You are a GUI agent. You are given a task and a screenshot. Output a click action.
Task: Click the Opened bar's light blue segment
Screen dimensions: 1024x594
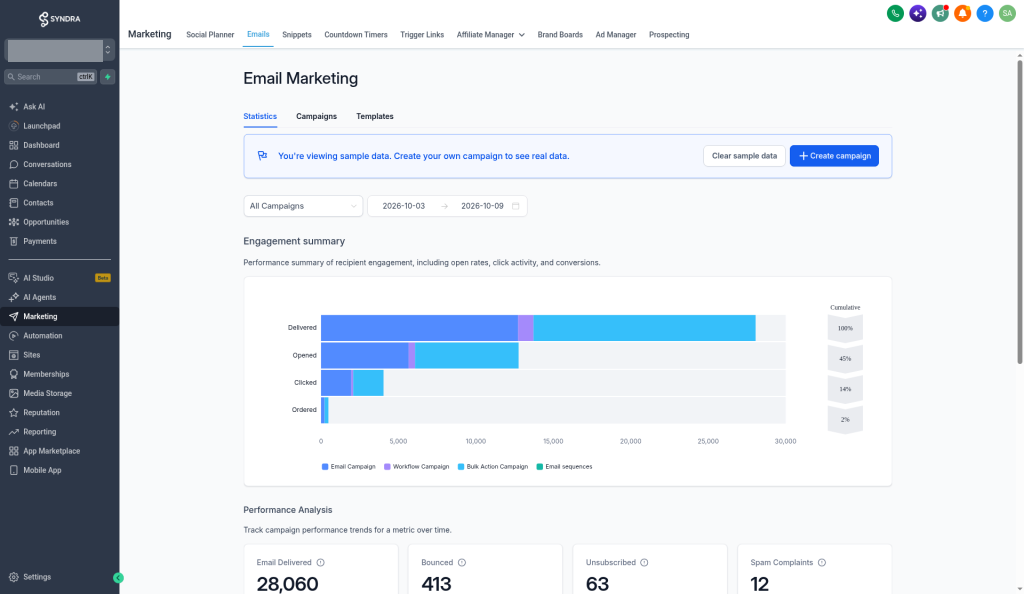[467, 356]
